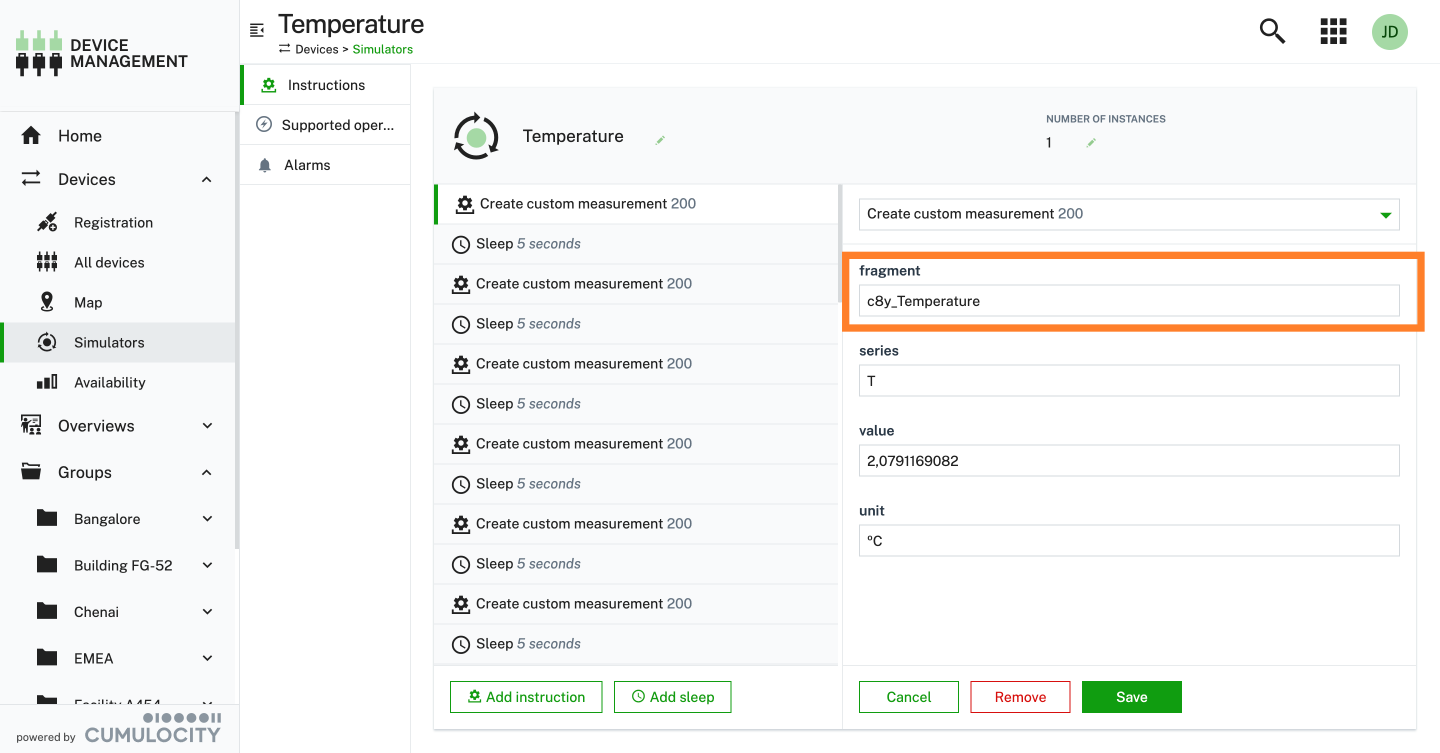1440x753 pixels.
Task: Open the JD user avatar menu
Action: (1389, 32)
